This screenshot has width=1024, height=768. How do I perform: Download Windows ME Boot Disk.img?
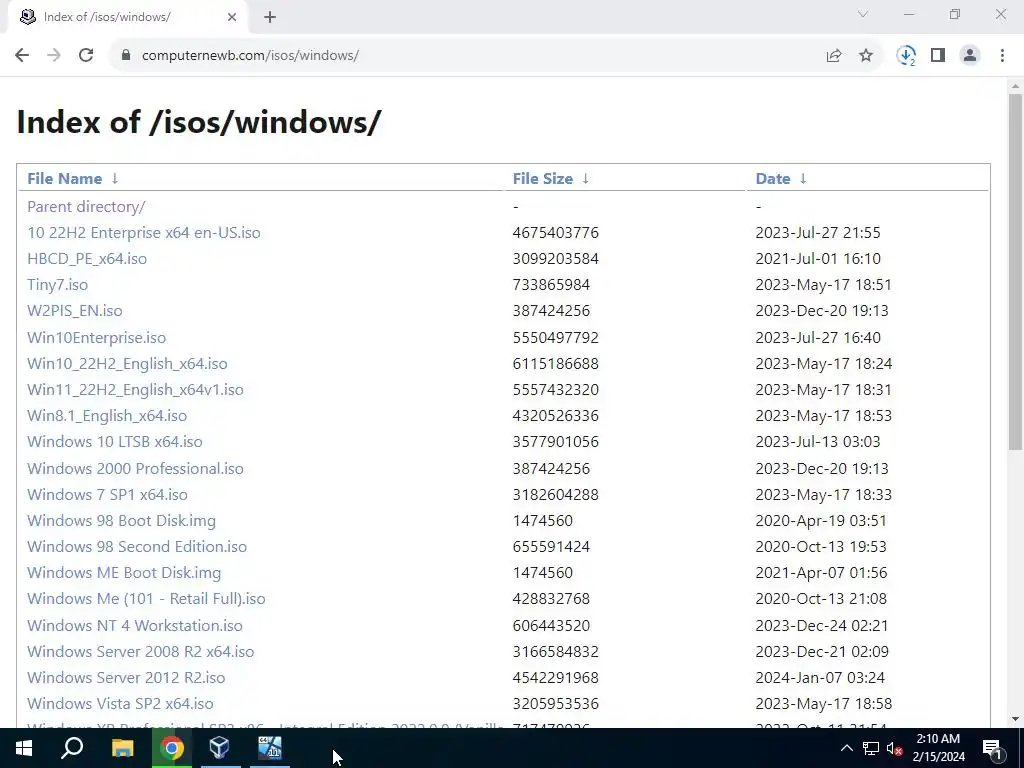pos(124,573)
